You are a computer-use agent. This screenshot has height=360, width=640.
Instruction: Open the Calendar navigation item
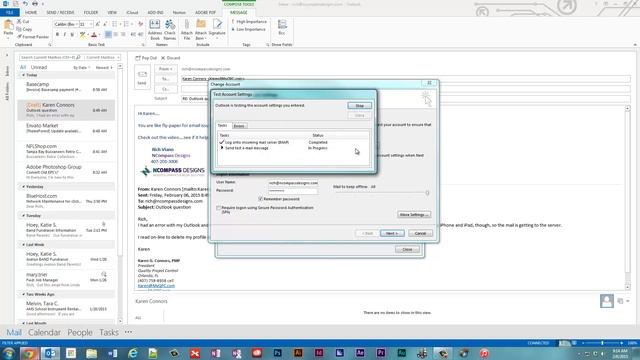tap(44, 333)
